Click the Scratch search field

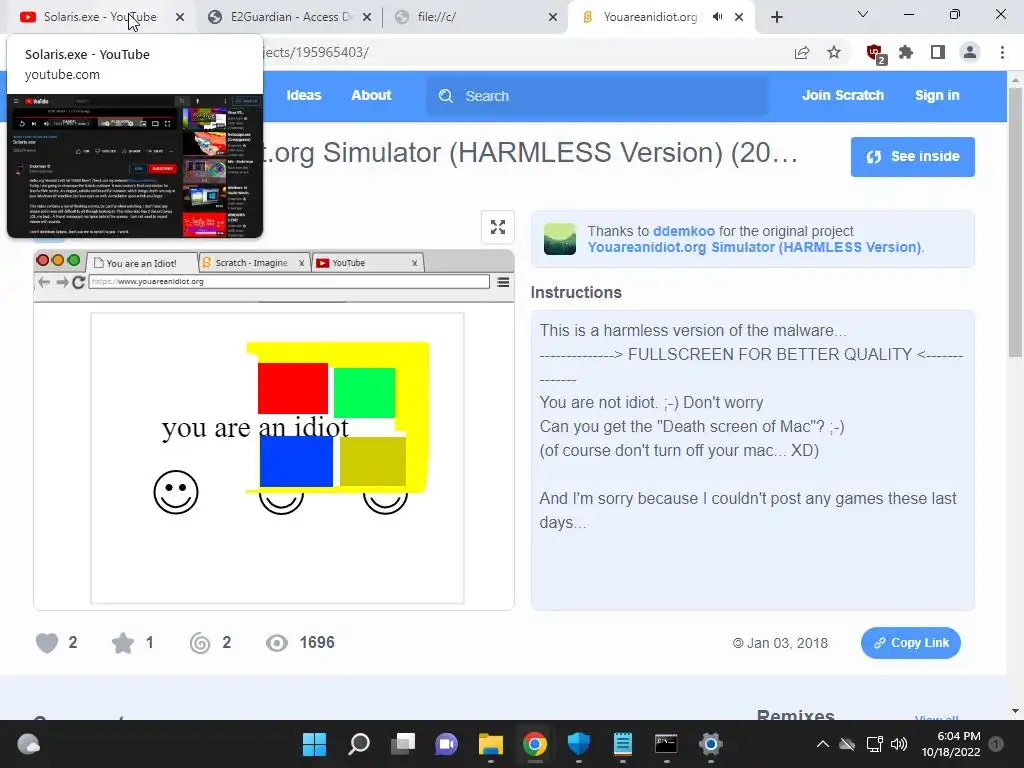pos(597,96)
